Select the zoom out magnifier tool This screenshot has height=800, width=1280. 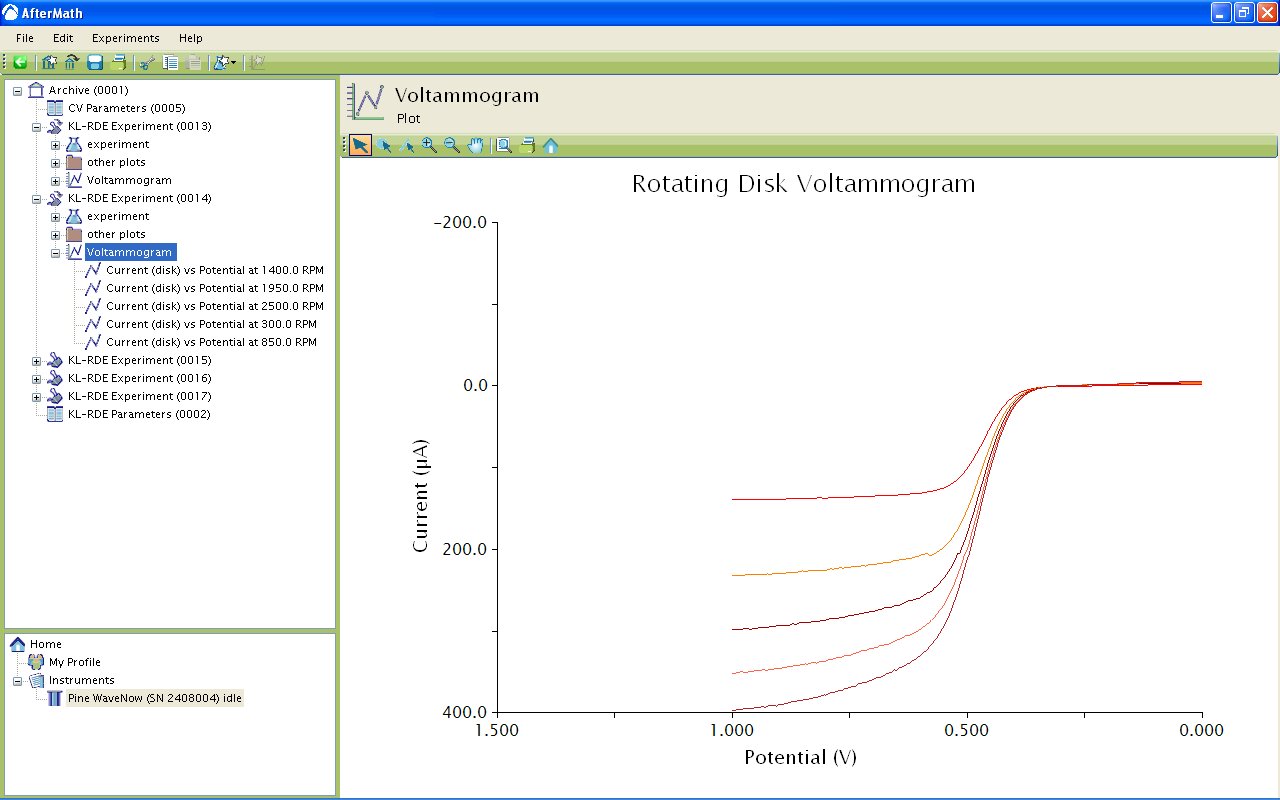(452, 145)
